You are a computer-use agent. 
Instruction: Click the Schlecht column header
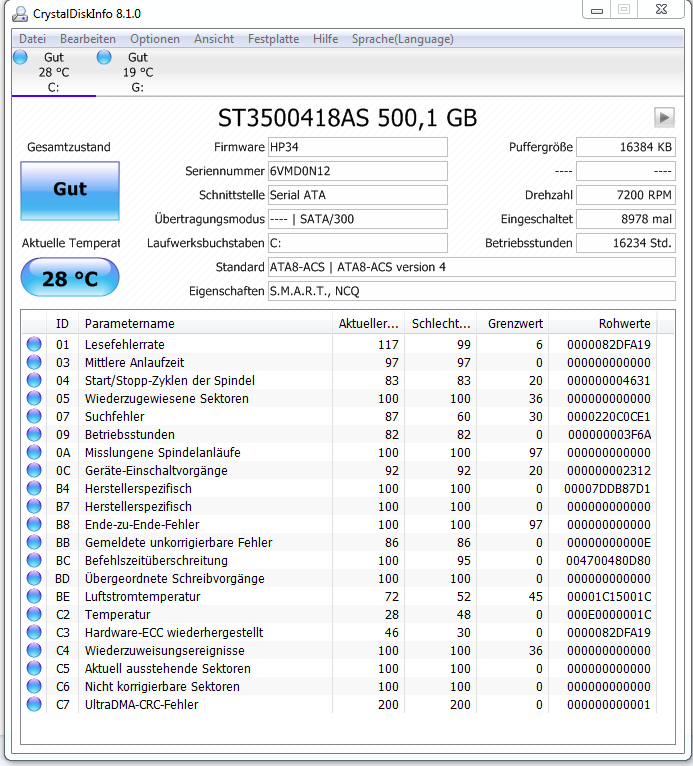[x=441, y=323]
